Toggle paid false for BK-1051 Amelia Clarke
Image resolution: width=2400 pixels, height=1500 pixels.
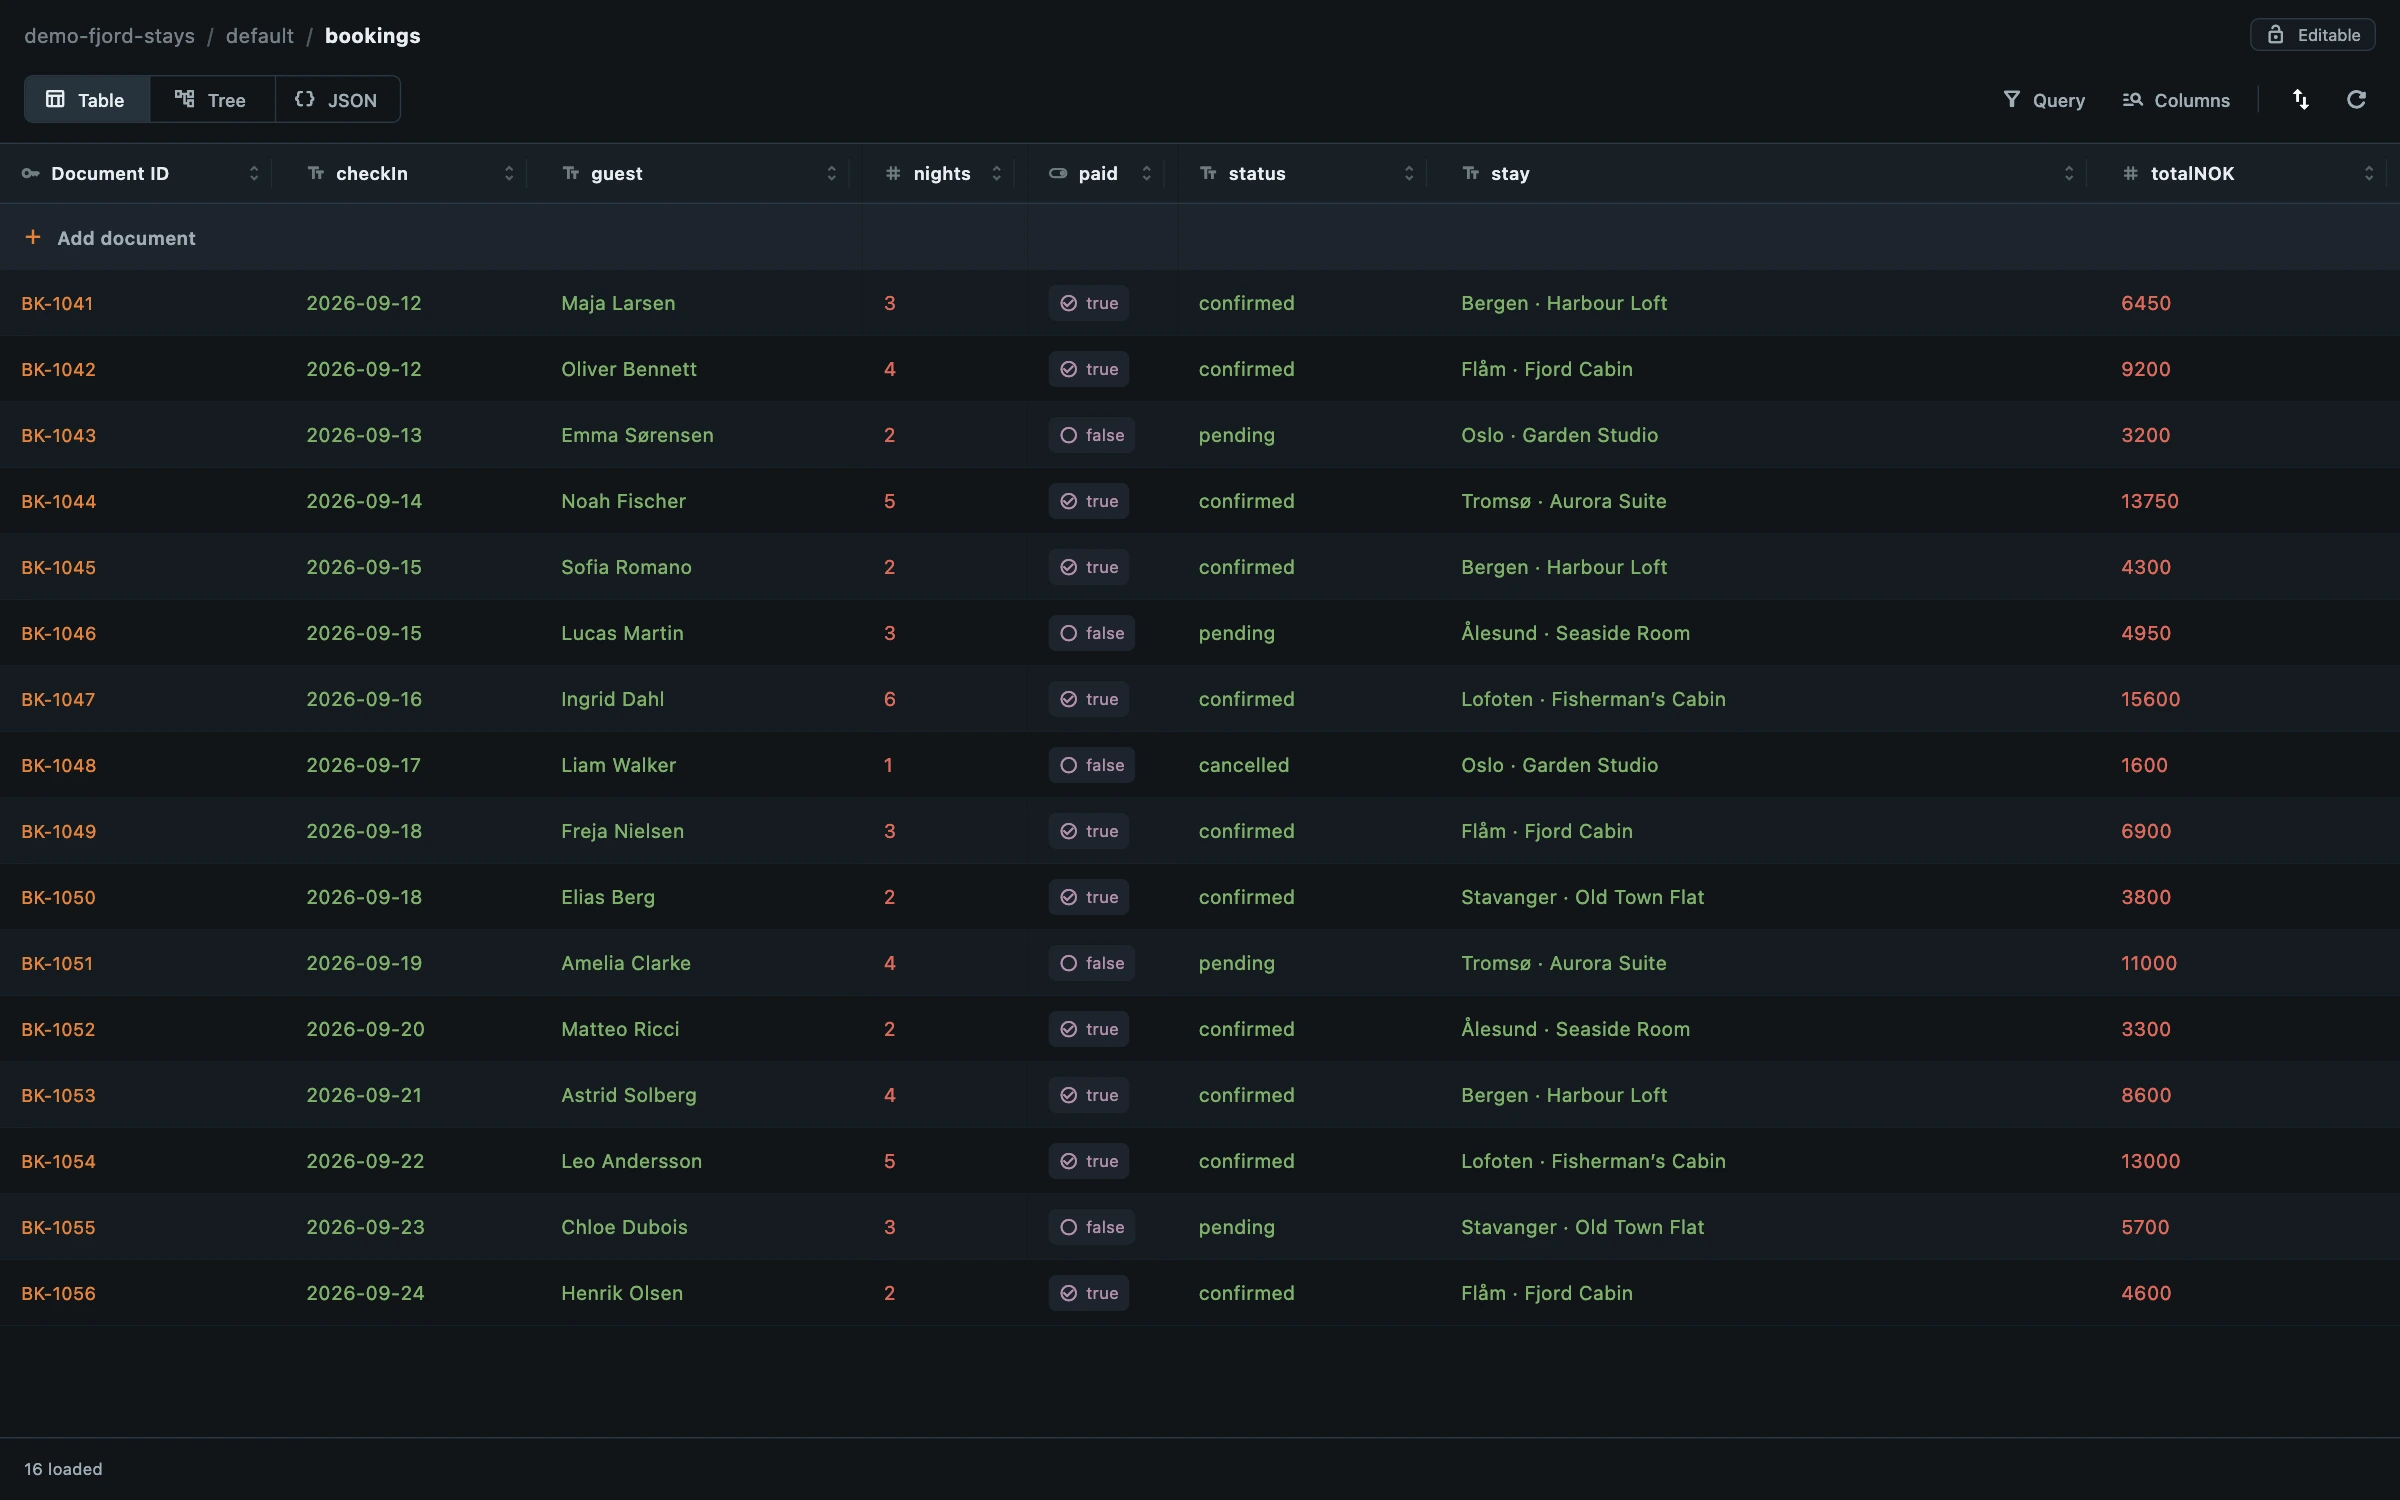[1092, 963]
